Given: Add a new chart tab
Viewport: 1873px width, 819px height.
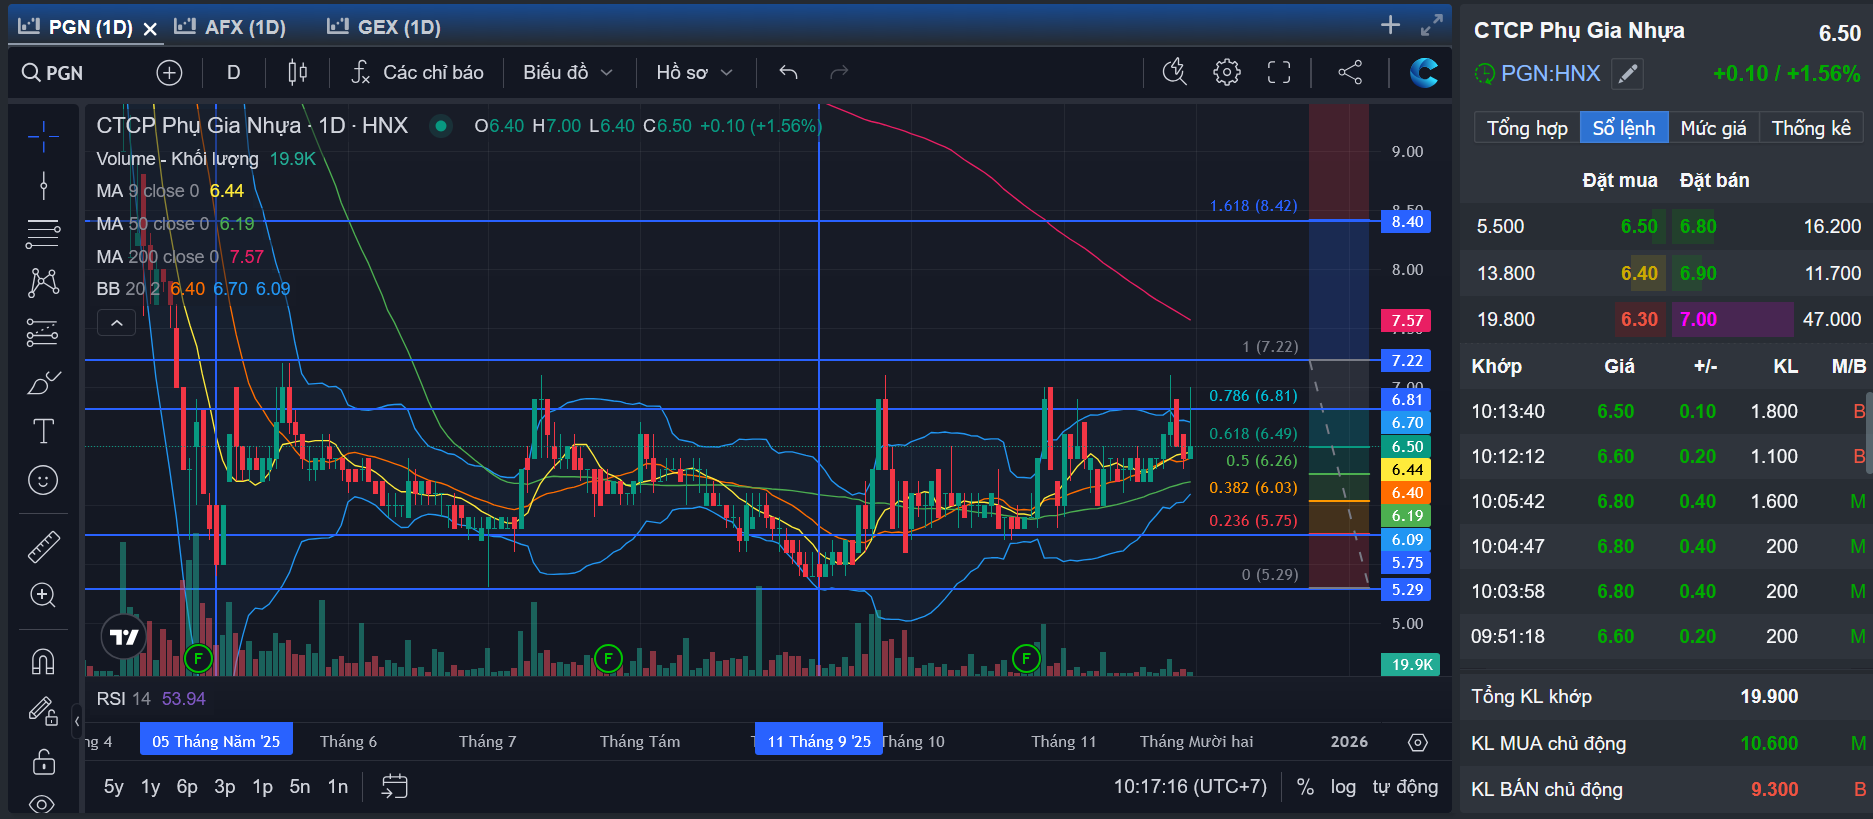Looking at the screenshot, I should 1390,25.
